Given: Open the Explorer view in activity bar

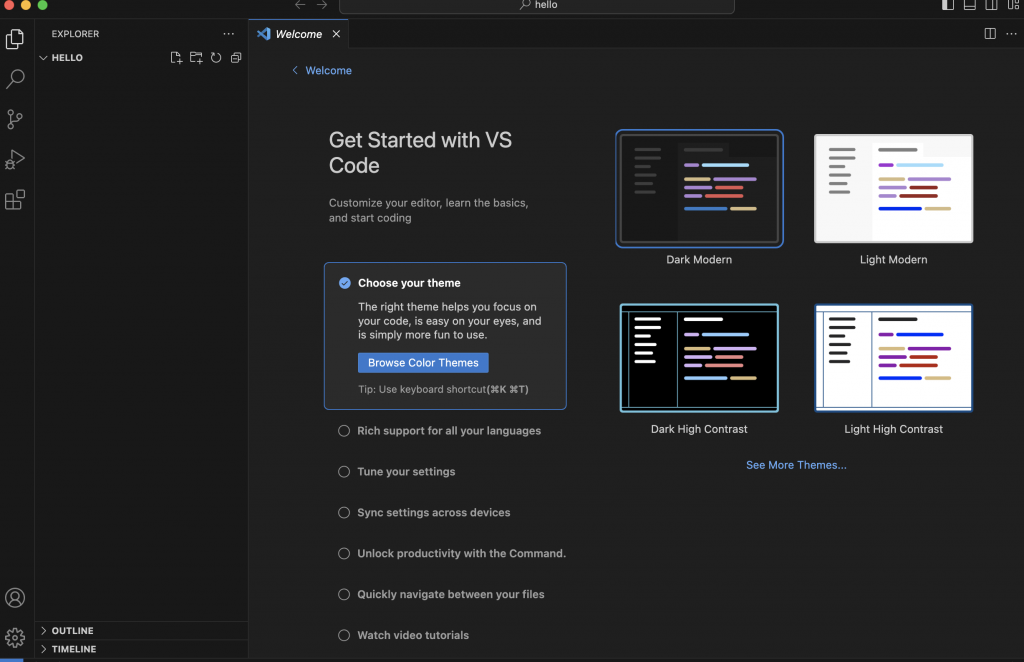Looking at the screenshot, I should pos(15,39).
